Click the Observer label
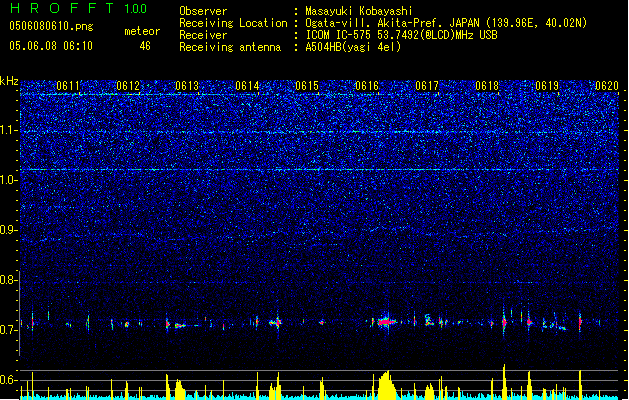Viewport: 629px width, 400px height. pyautogui.click(x=203, y=11)
